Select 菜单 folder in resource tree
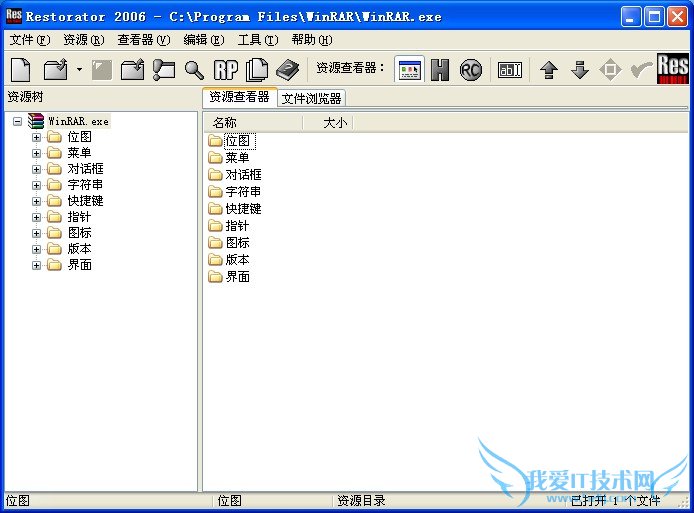The height and width of the screenshot is (513, 694). coord(80,153)
